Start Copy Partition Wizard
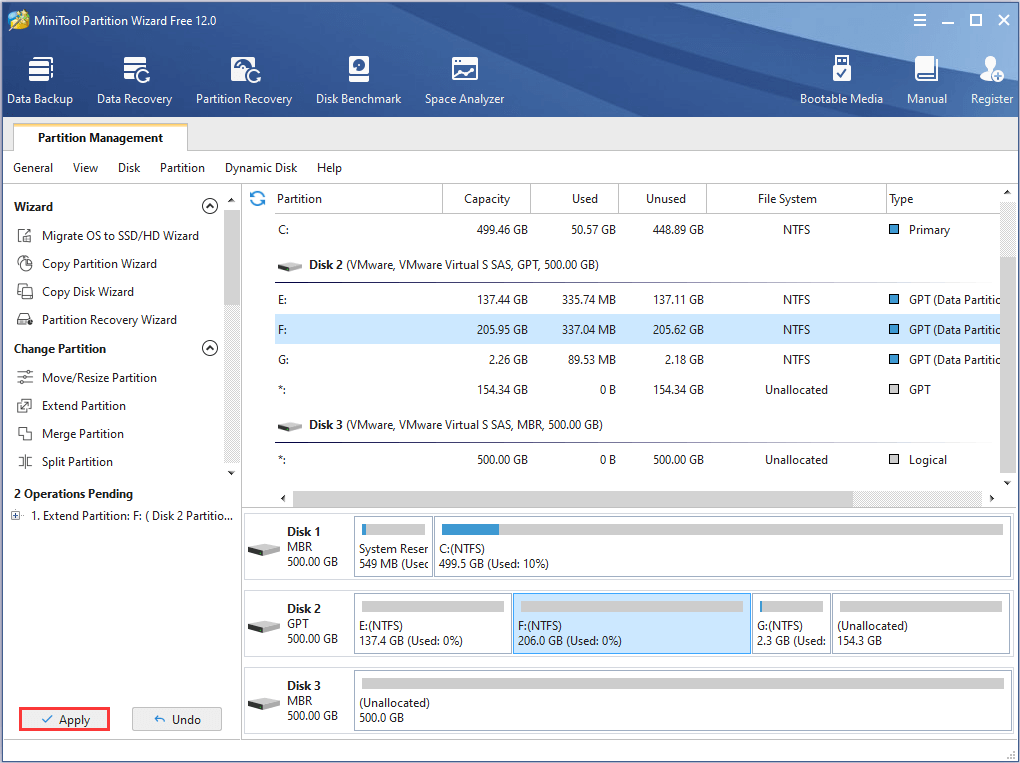This screenshot has width=1020, height=763. coord(87,263)
